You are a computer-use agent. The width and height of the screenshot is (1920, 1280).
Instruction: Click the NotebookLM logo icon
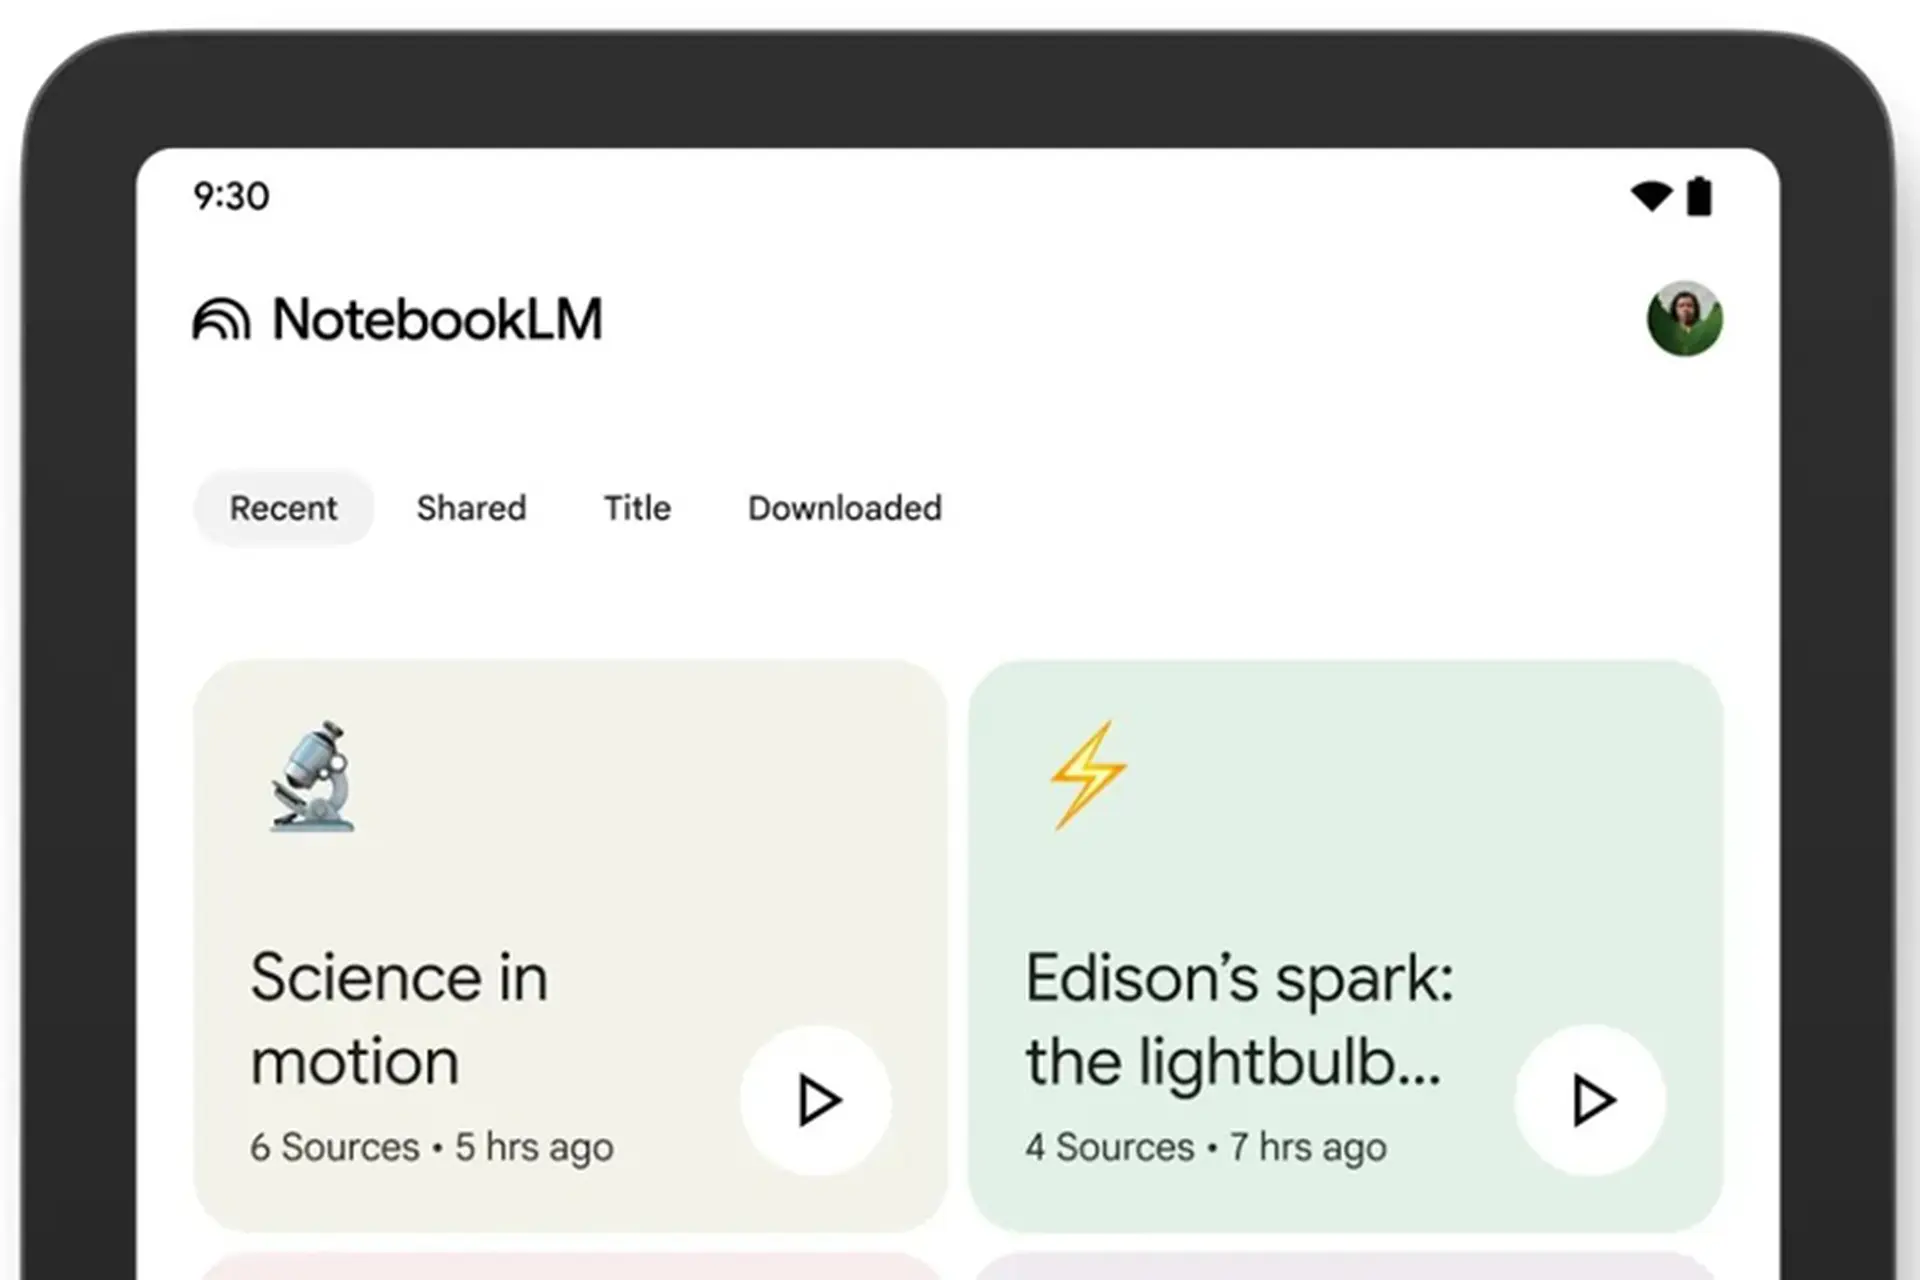(221, 319)
